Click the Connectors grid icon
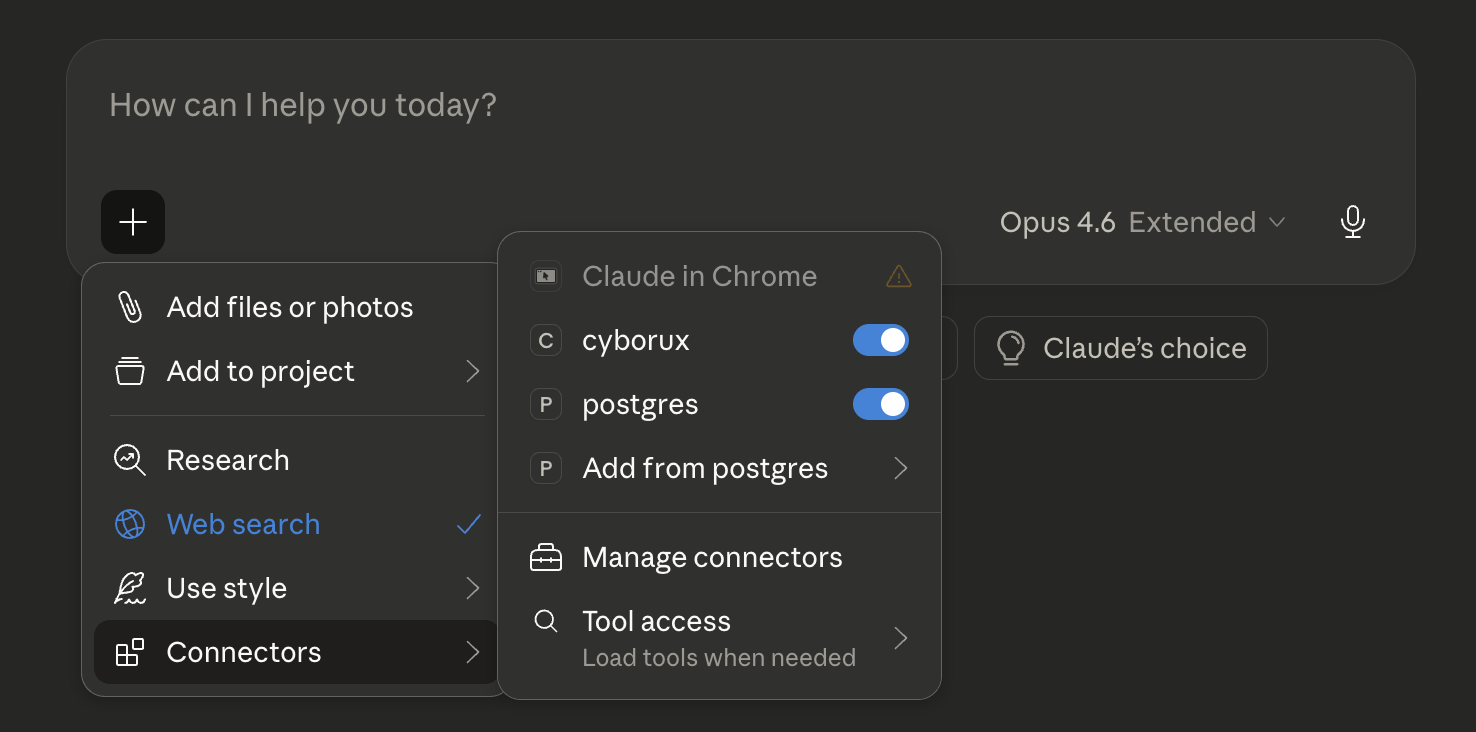Viewport: 1476px width, 732px height. click(130, 652)
